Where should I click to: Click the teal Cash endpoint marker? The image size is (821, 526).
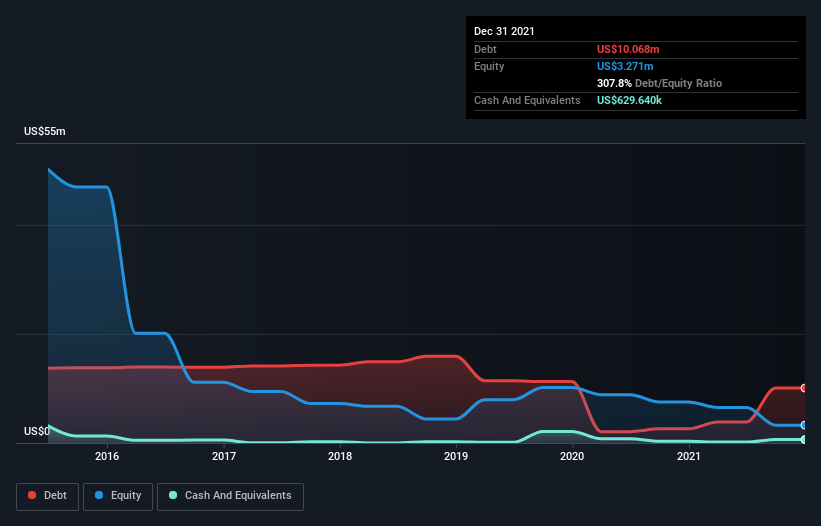804,439
